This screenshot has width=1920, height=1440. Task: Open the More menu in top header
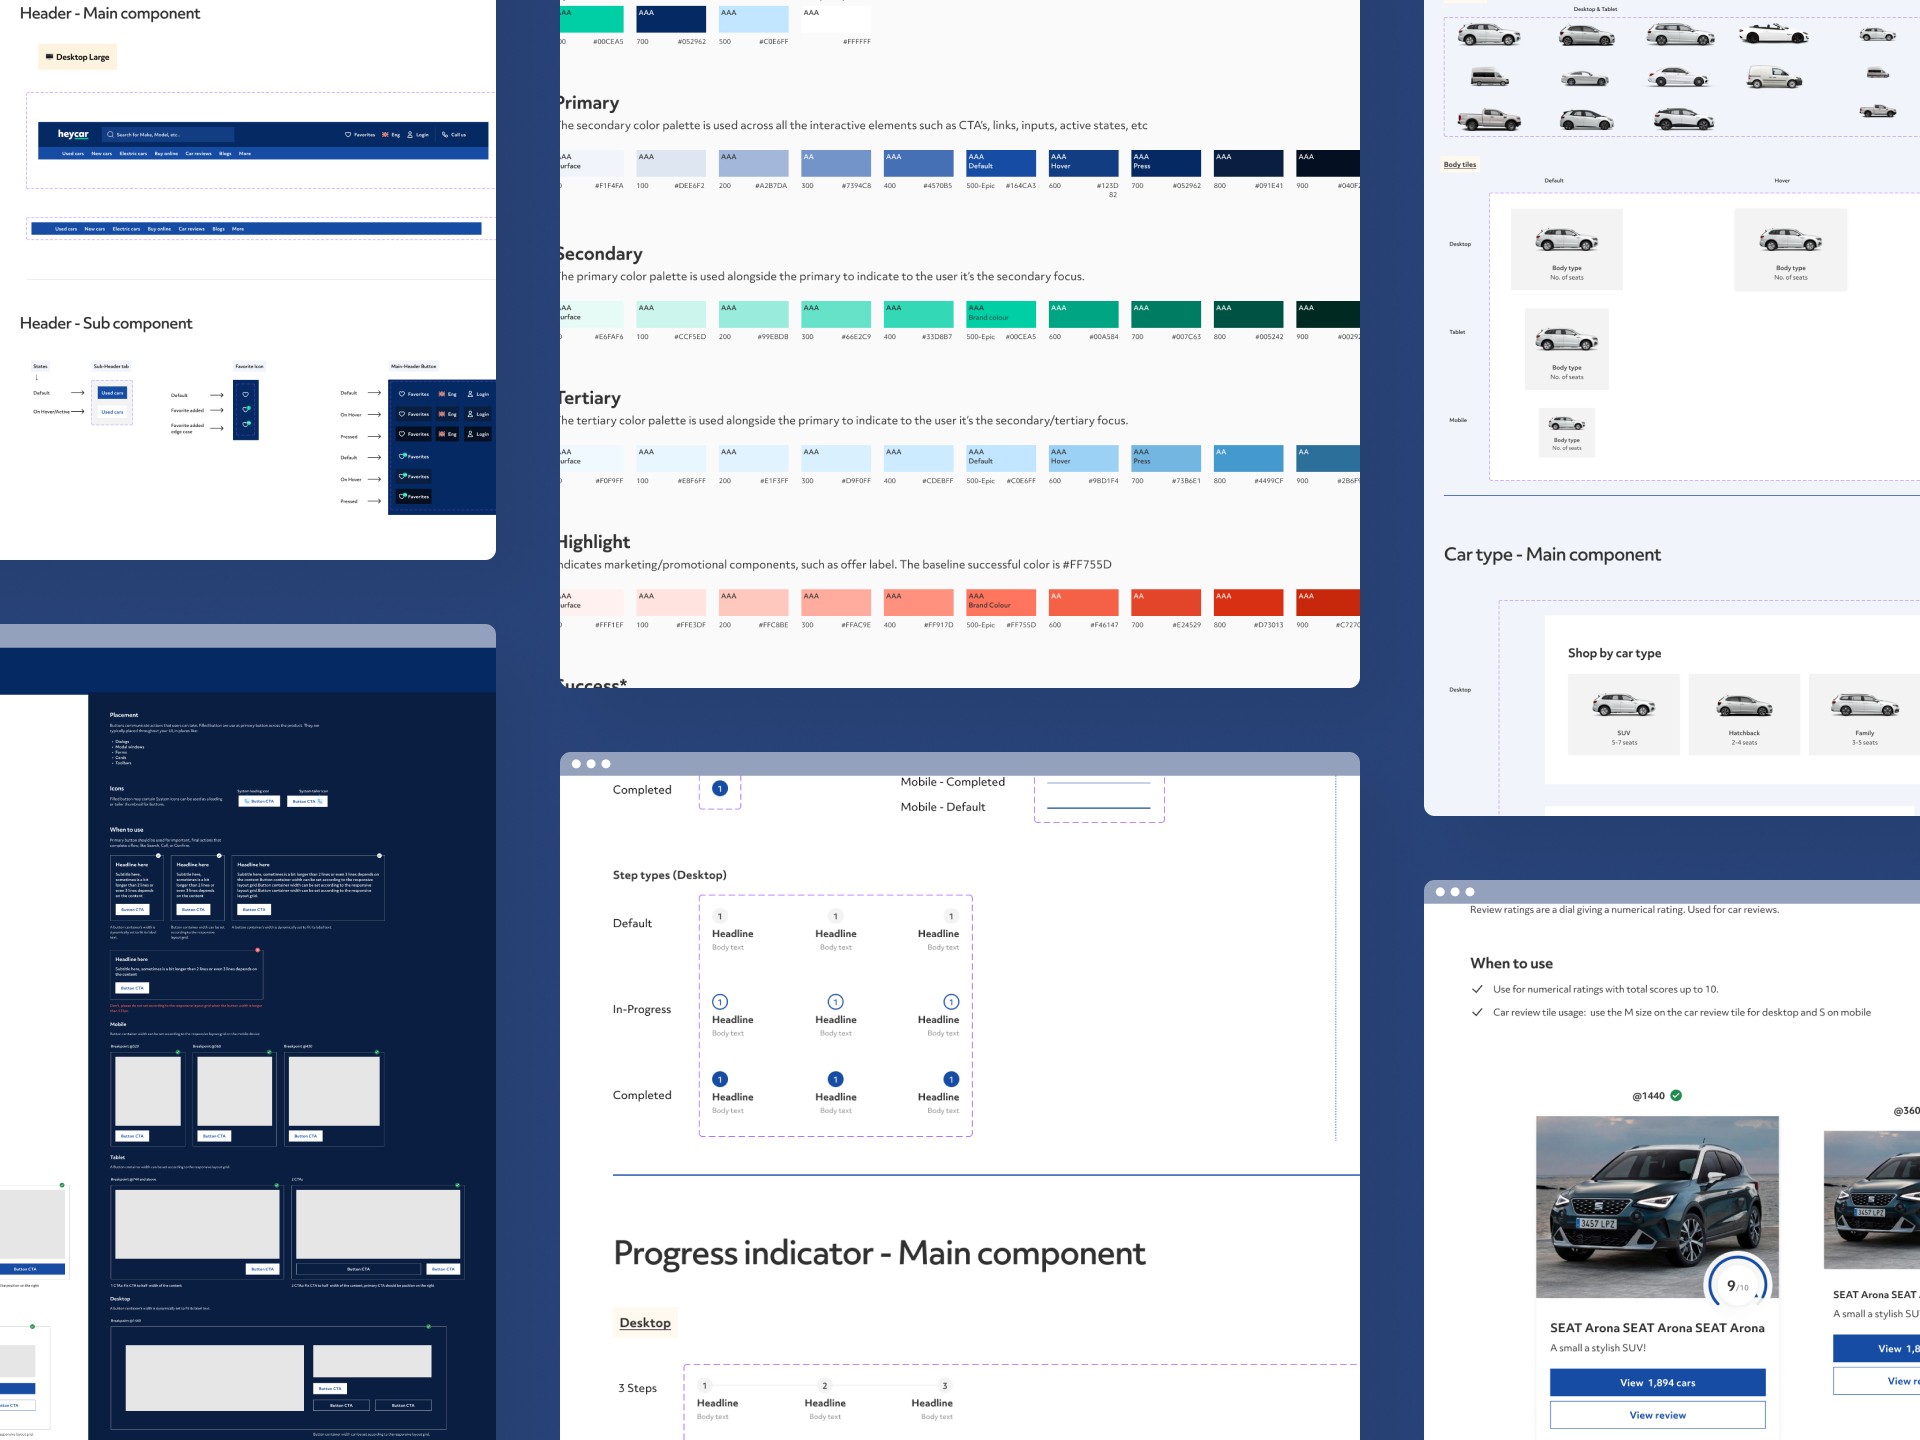tap(245, 154)
